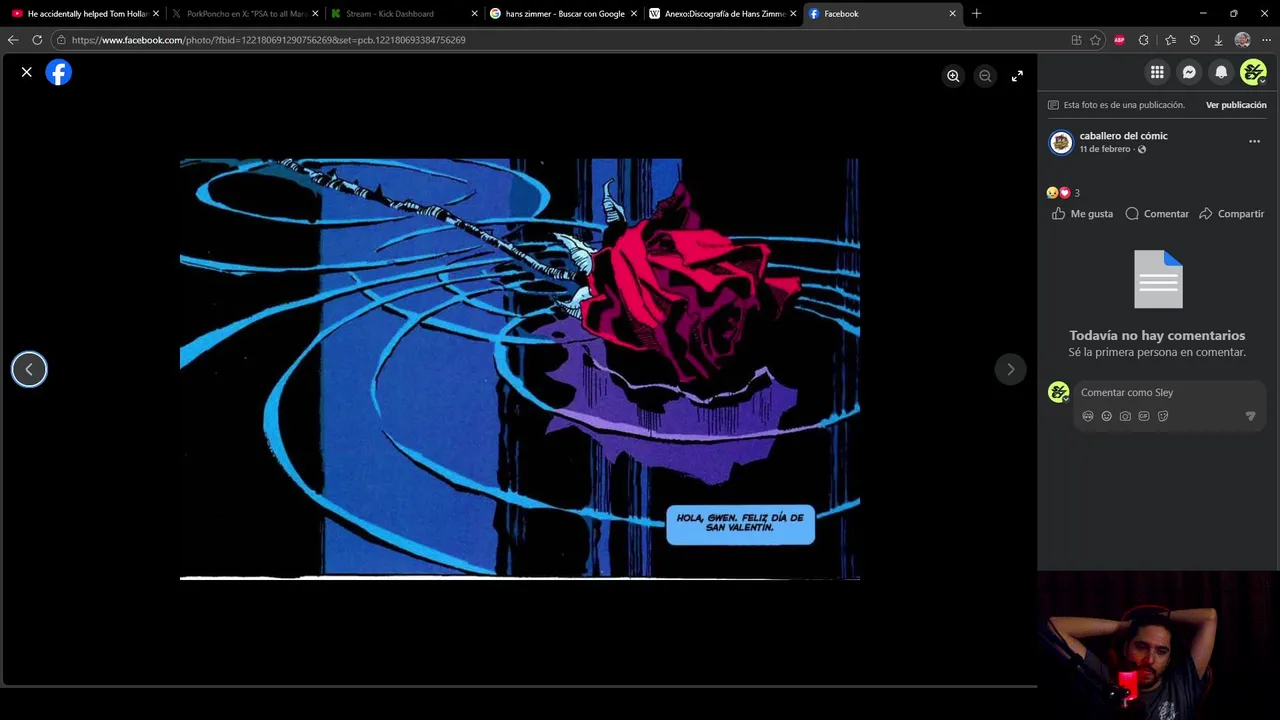Switch to Stream - Kick Dashboard tab
The width and height of the screenshot is (1280, 720).
402,14
